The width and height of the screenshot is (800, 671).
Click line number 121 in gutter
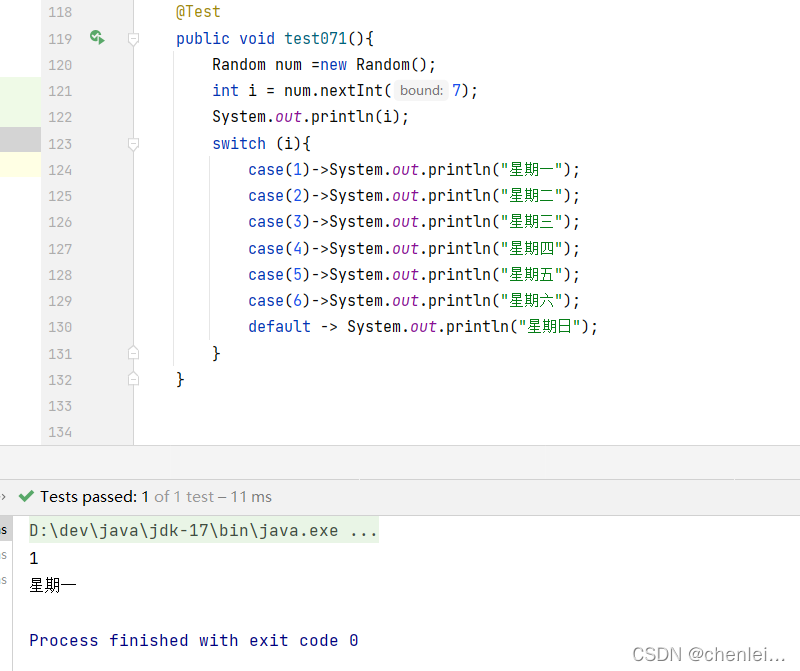pyautogui.click(x=60, y=91)
